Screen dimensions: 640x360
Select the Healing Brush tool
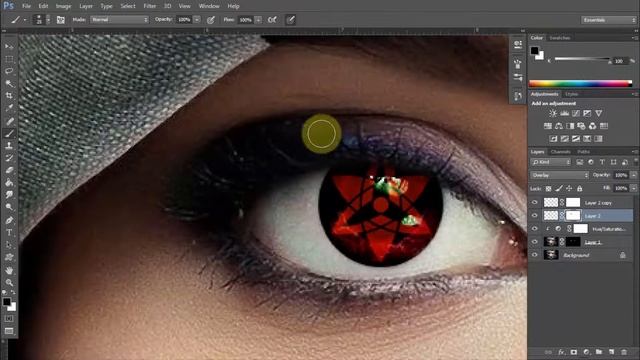point(9,121)
